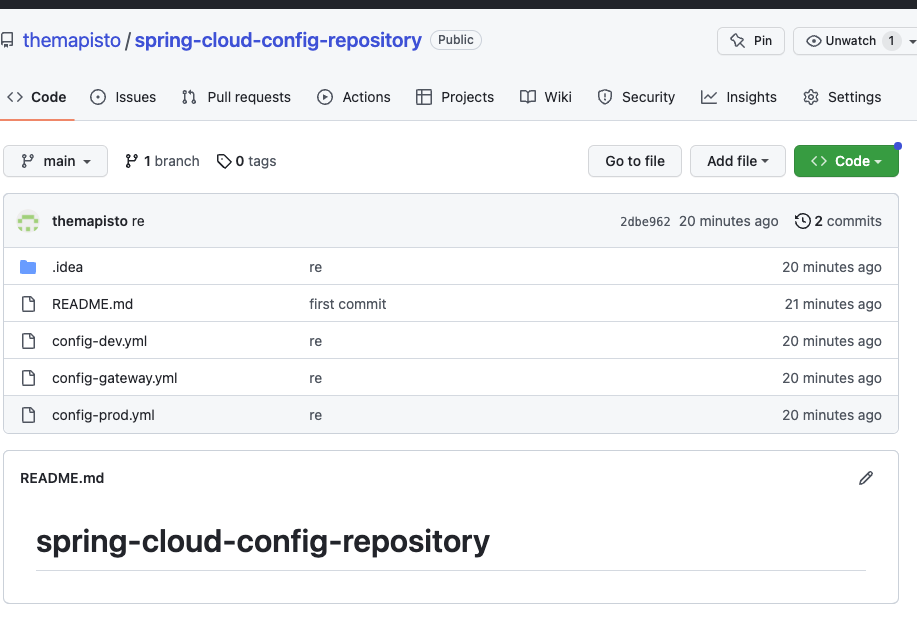
Task: Click the file icon next to README.md row
Action: [x=28, y=304]
